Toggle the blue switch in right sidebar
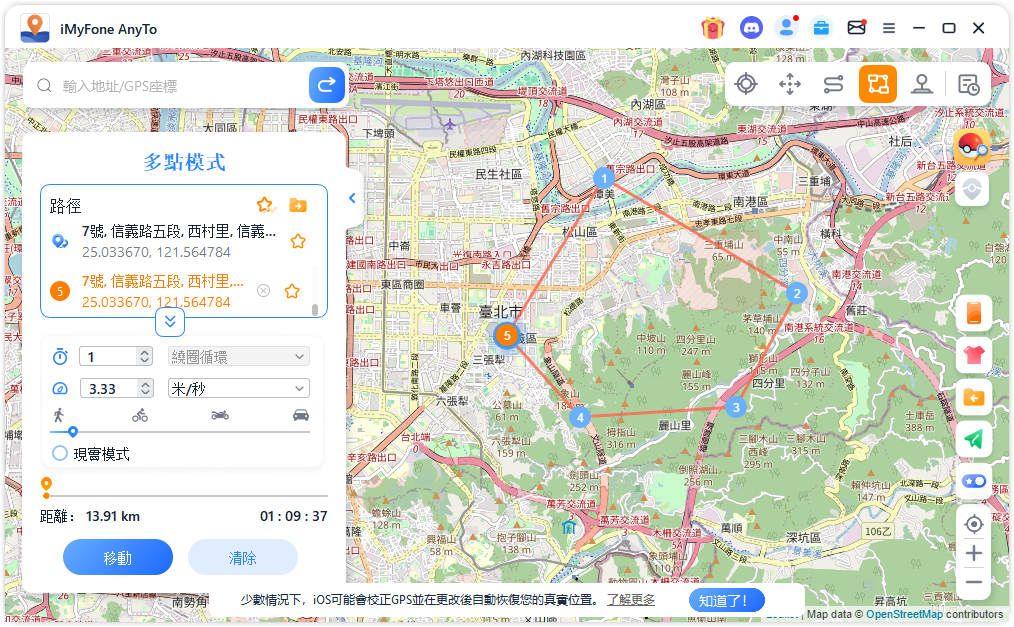This screenshot has width=1014, height=627. [x=973, y=482]
